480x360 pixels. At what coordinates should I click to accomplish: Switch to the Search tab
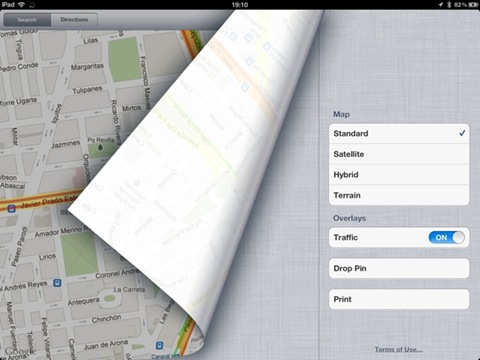pos(27,20)
